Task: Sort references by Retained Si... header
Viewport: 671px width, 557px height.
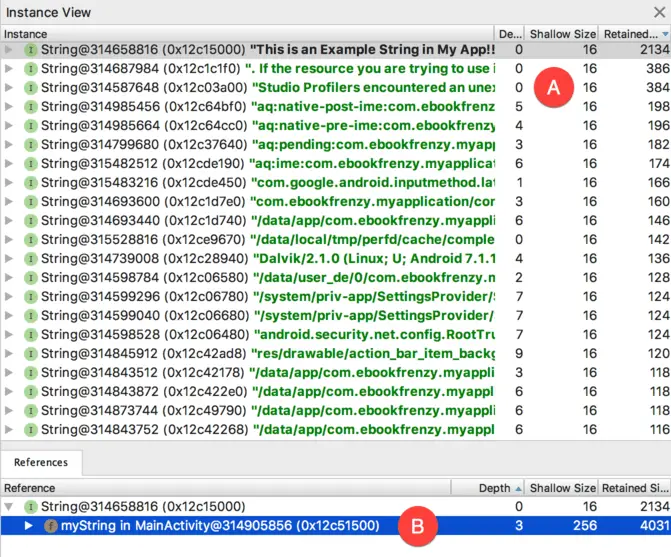Action: [x=635, y=488]
